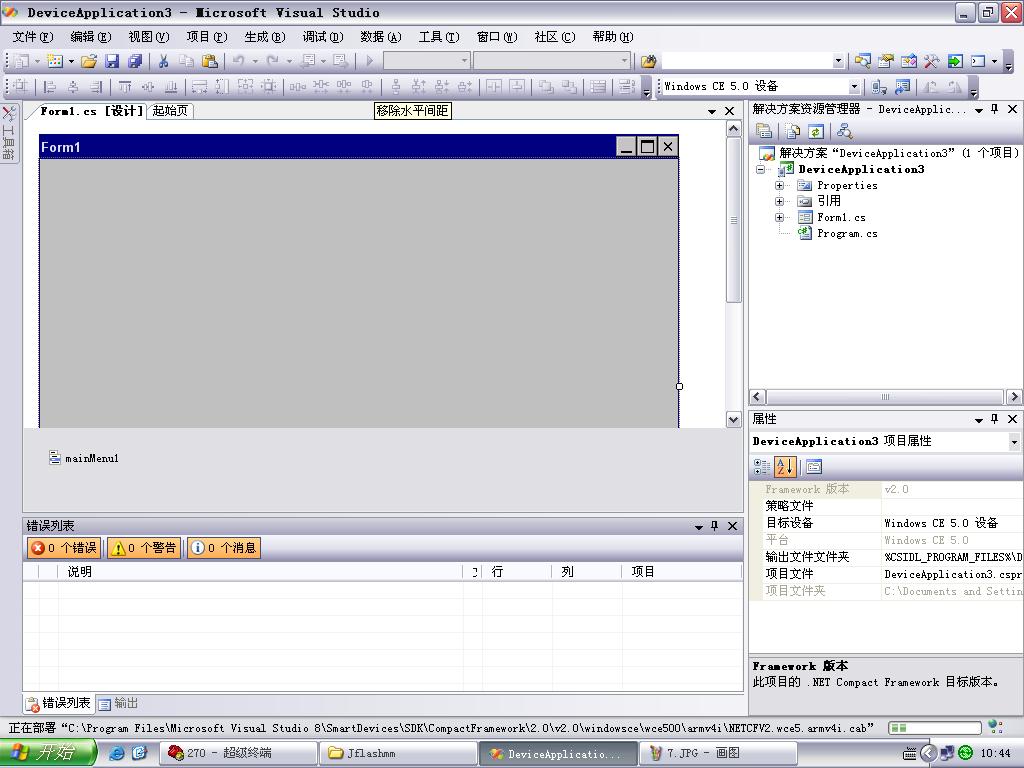Toggle the 0 个错误 errors filter
1024x768 pixels.
(x=63, y=547)
